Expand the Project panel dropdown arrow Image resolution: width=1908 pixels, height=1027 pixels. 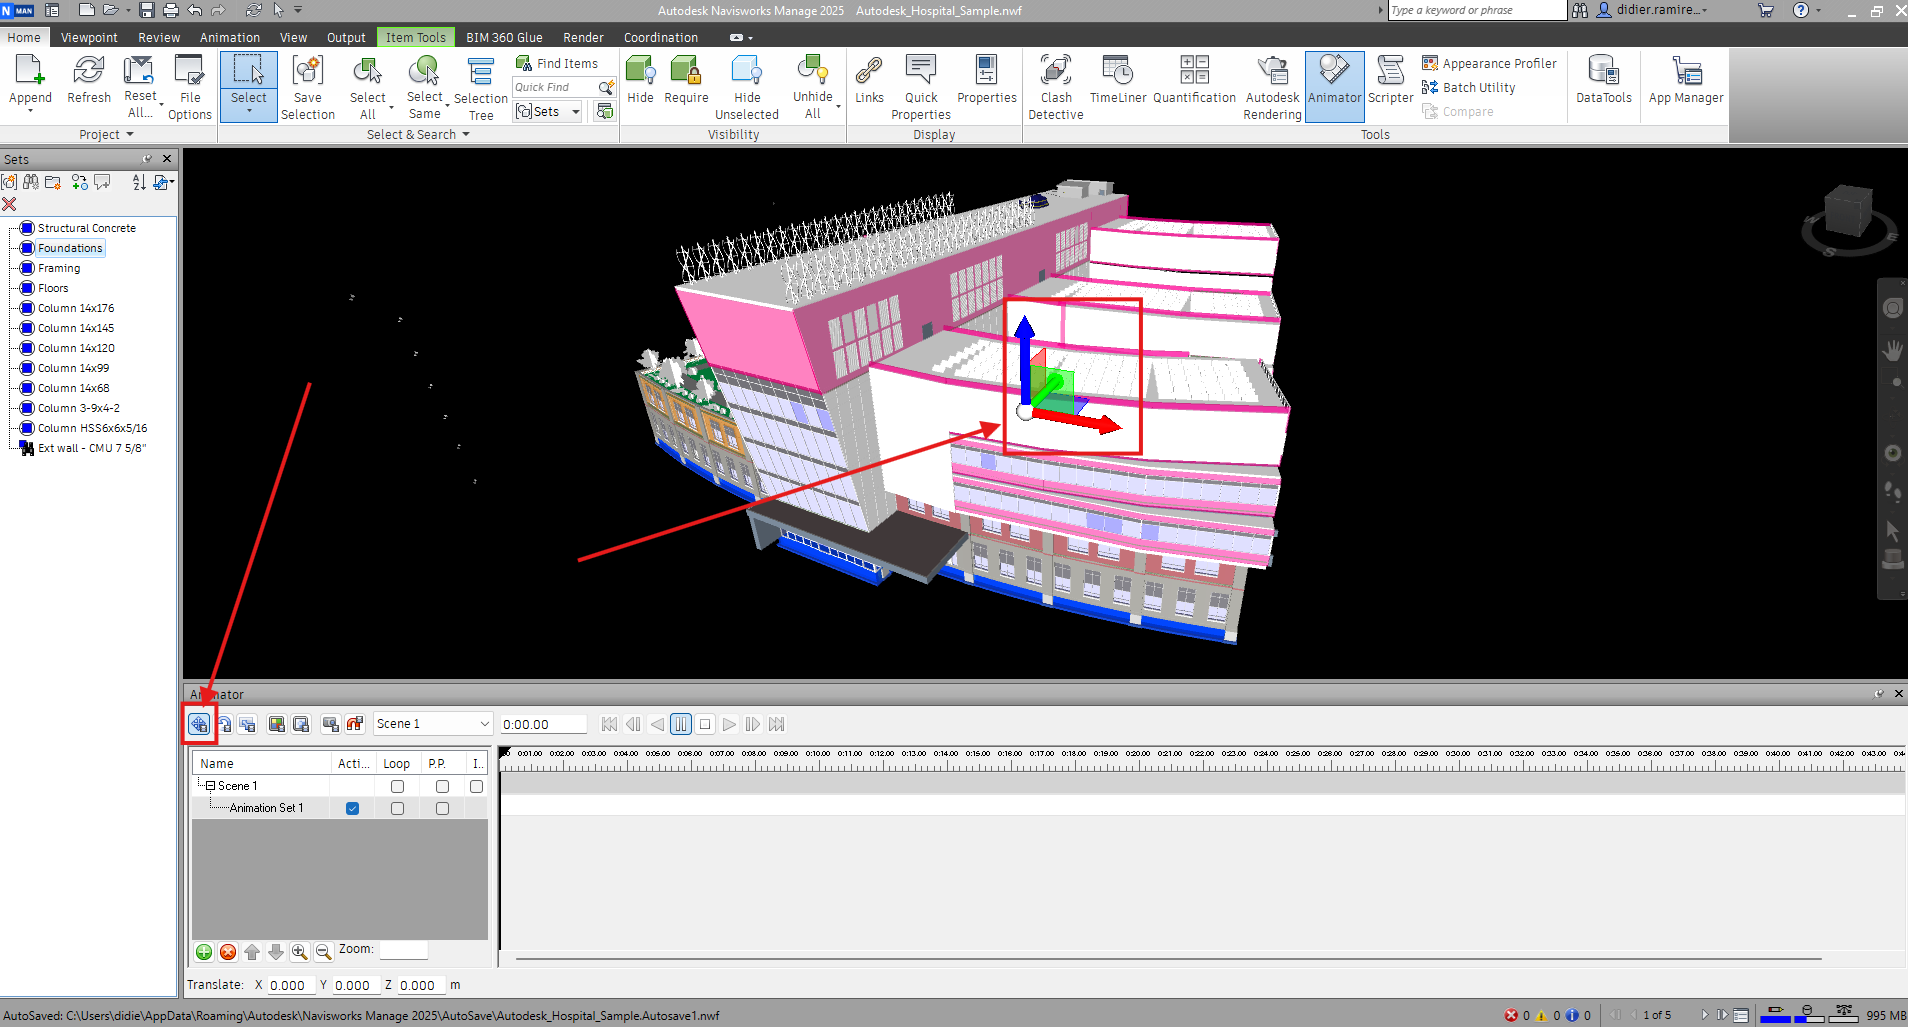click(130, 135)
